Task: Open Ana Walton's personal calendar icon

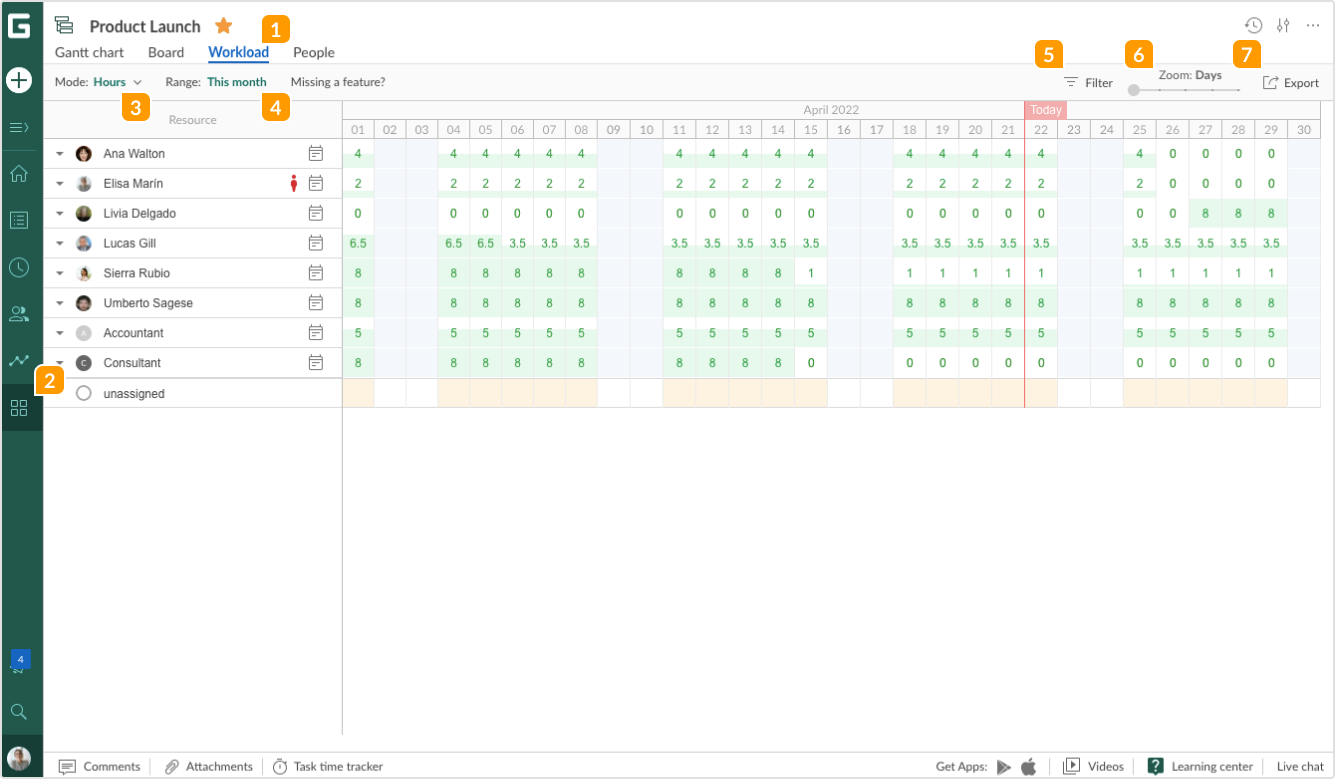Action: [x=317, y=153]
